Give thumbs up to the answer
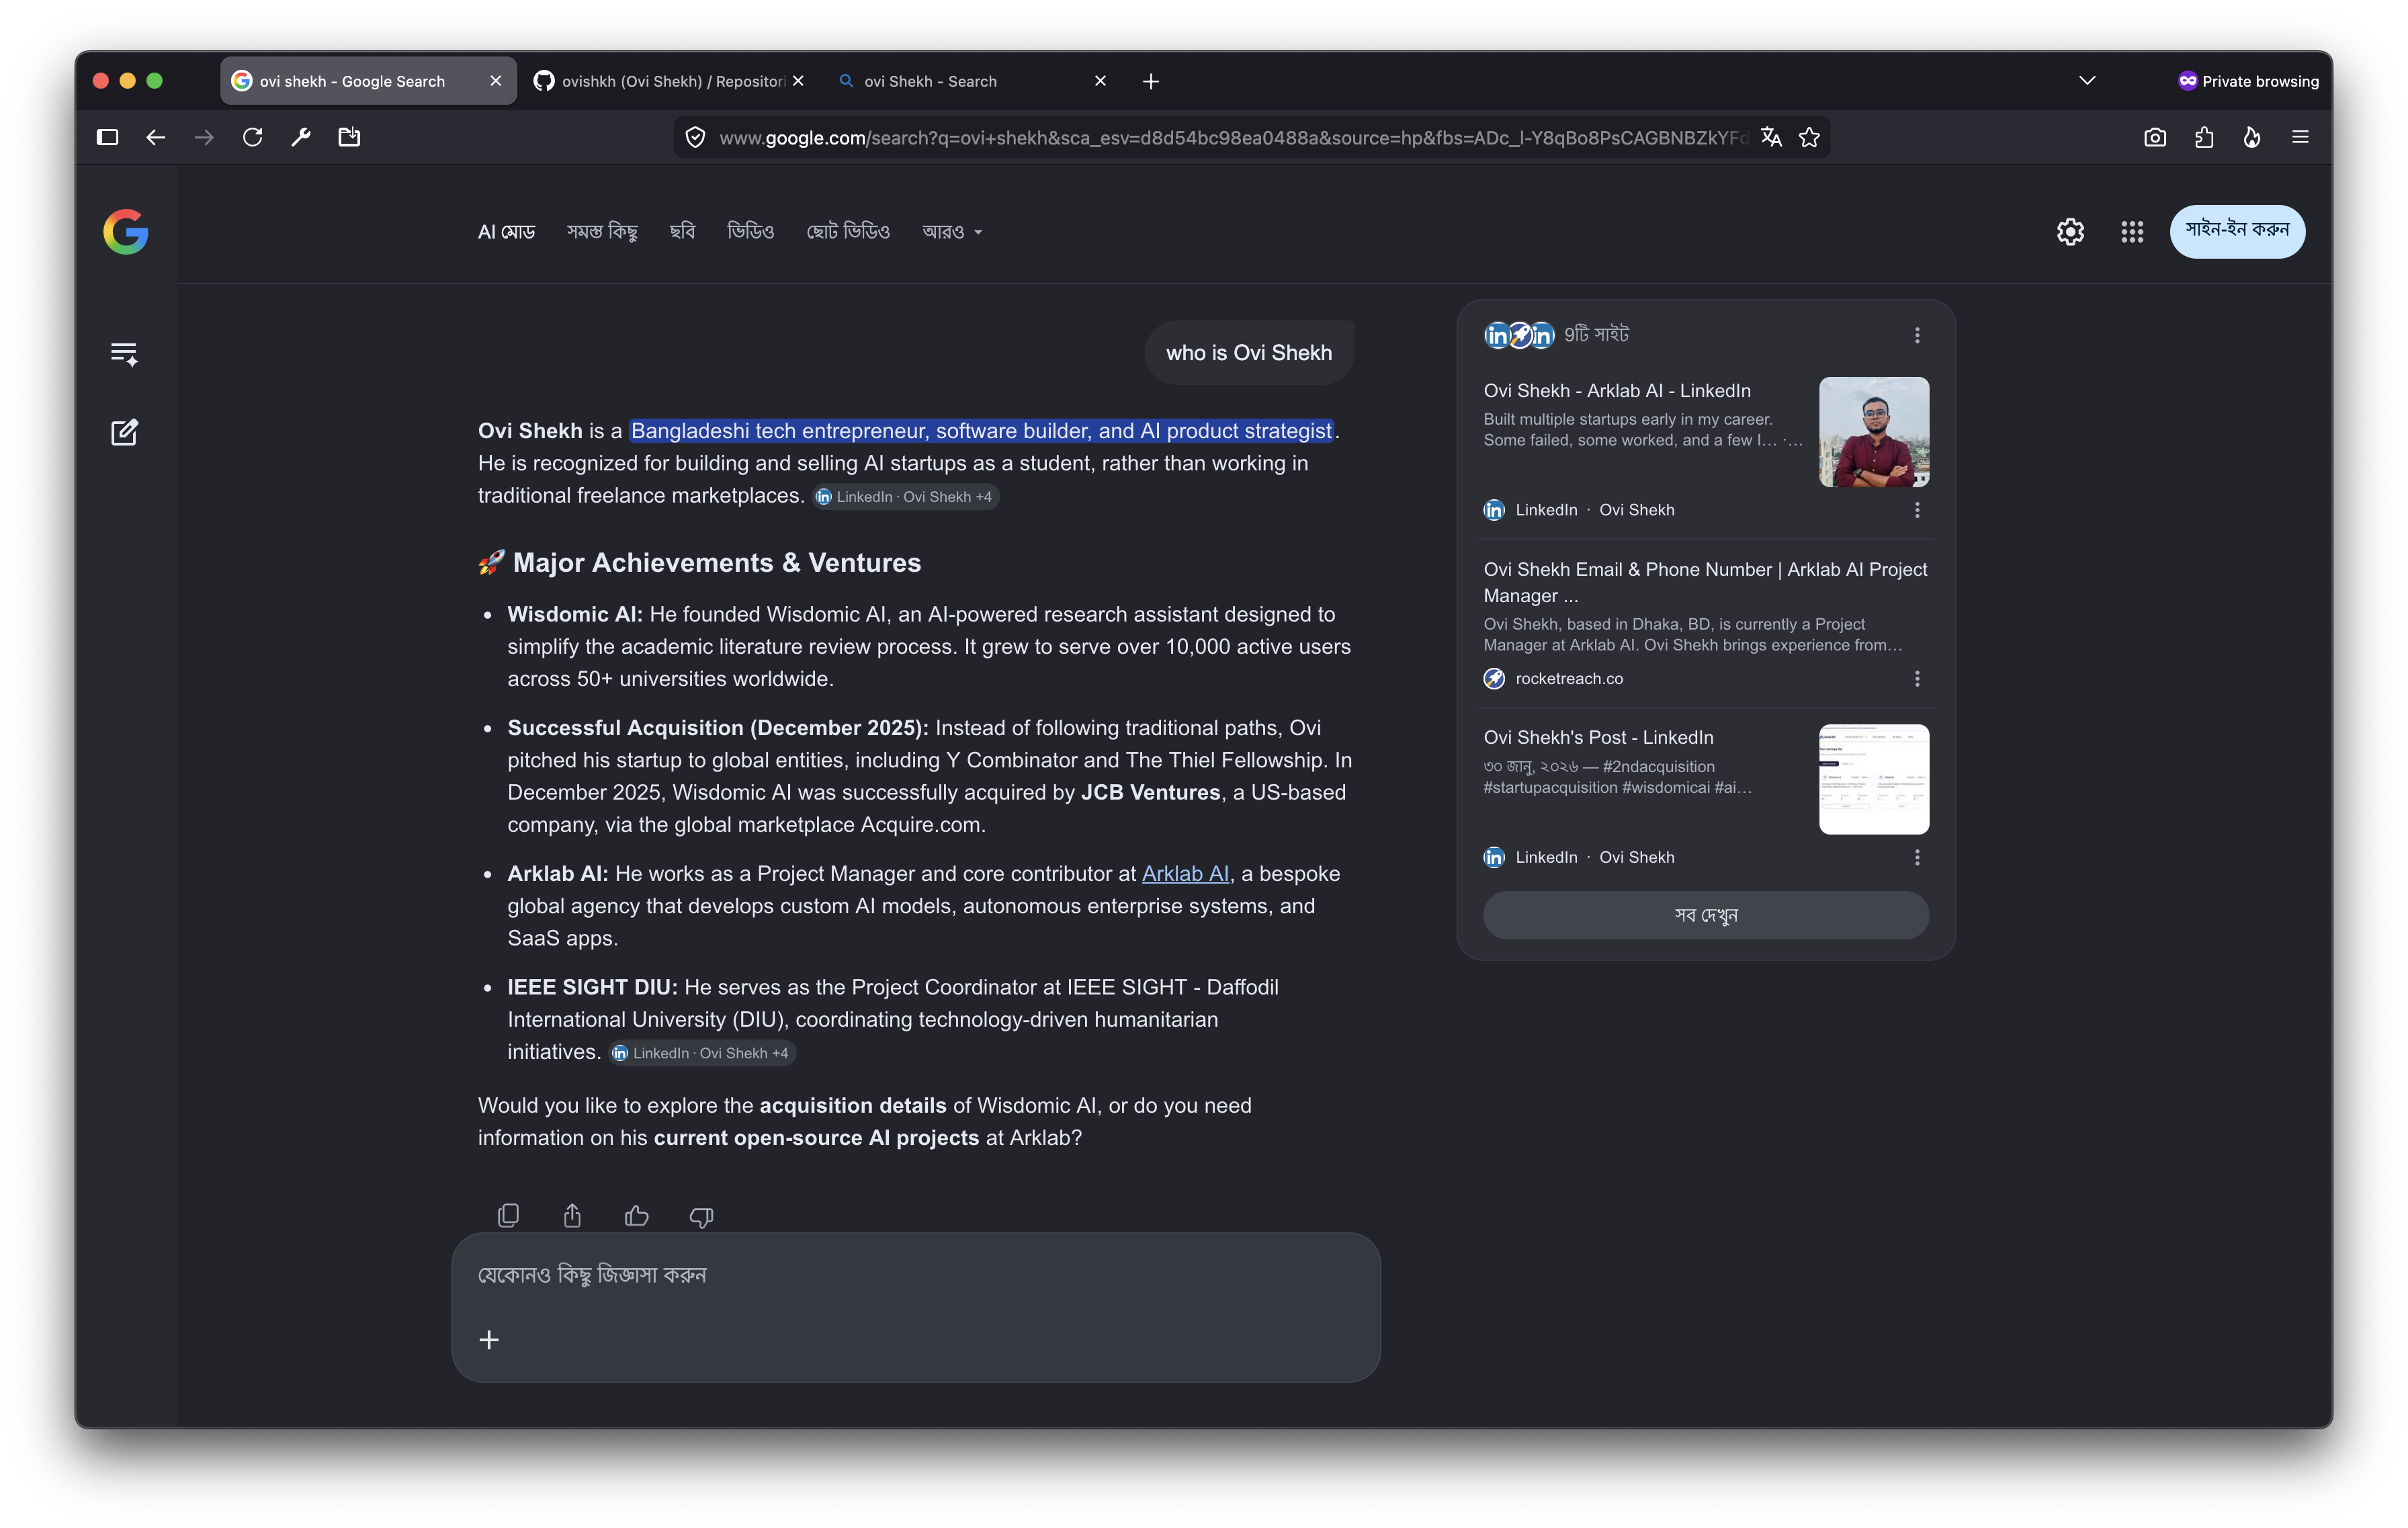The height and width of the screenshot is (1528, 2408). [637, 1215]
